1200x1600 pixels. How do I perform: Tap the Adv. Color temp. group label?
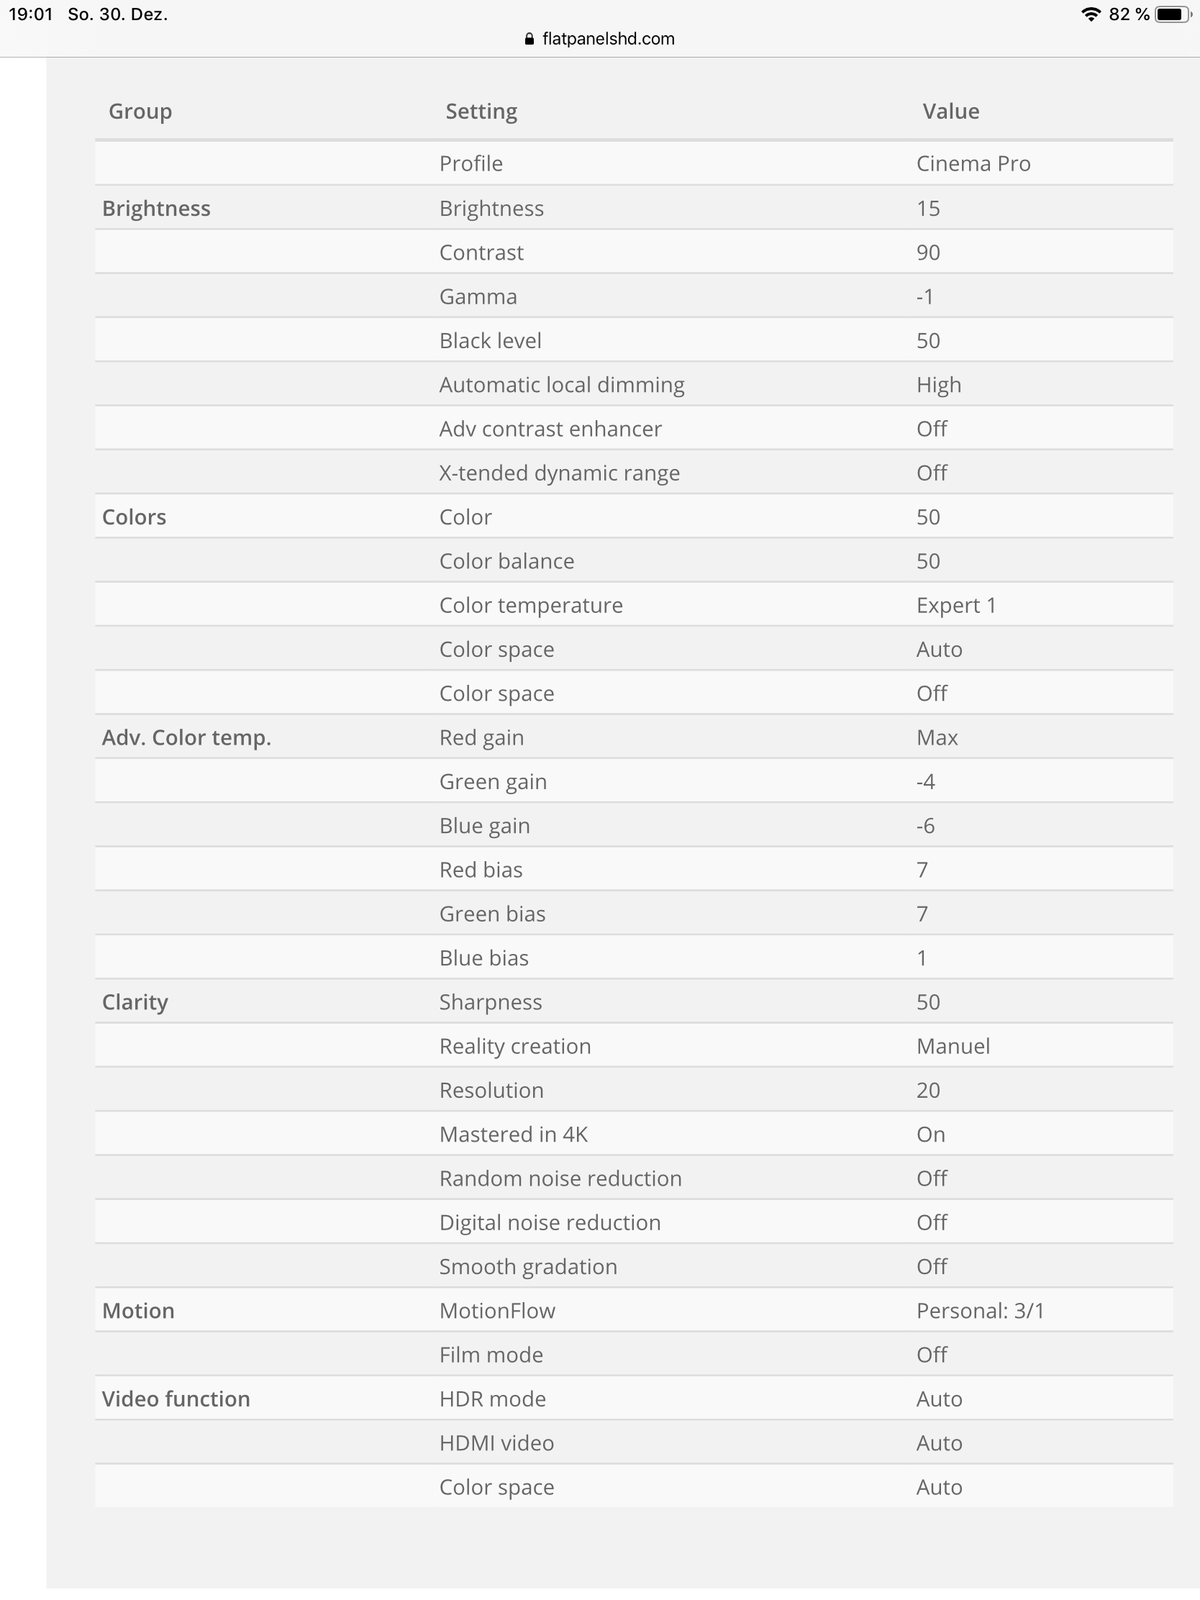pyautogui.click(x=186, y=738)
